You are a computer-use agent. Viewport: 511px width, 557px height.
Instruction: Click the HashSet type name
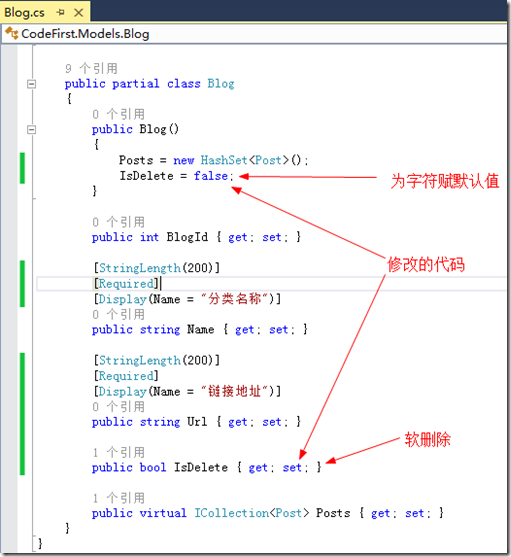pyautogui.click(x=224, y=160)
